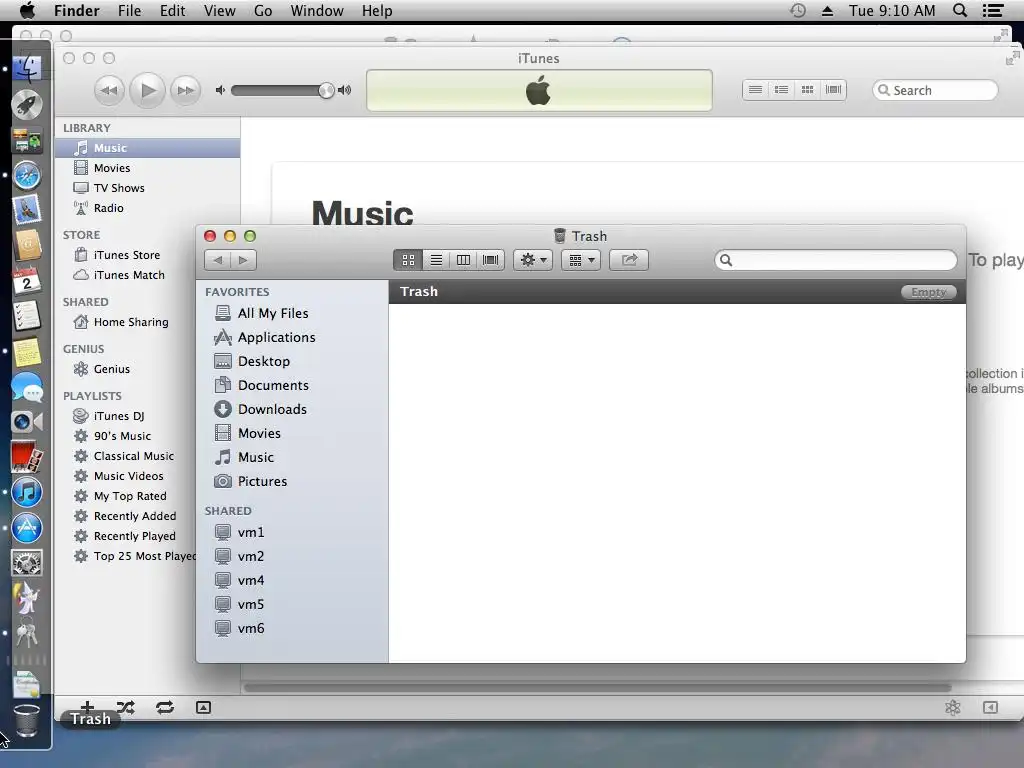Skip to next track in iTunes
This screenshot has height=768, width=1024.
coord(185,90)
